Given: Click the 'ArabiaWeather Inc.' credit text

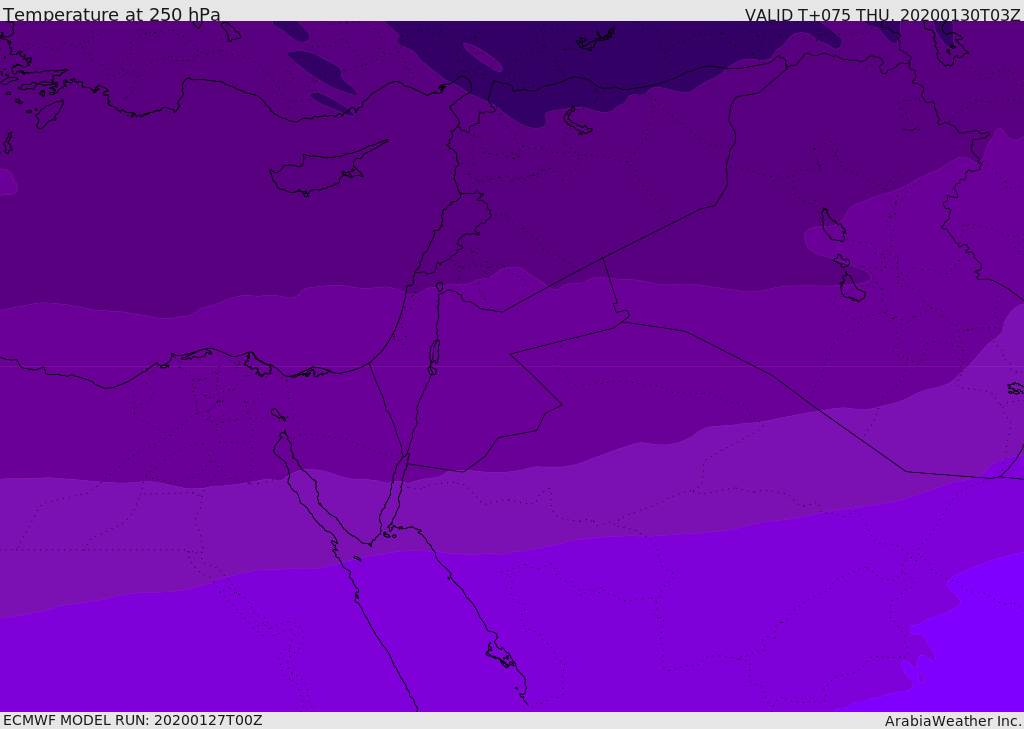Looking at the screenshot, I should click(952, 721).
